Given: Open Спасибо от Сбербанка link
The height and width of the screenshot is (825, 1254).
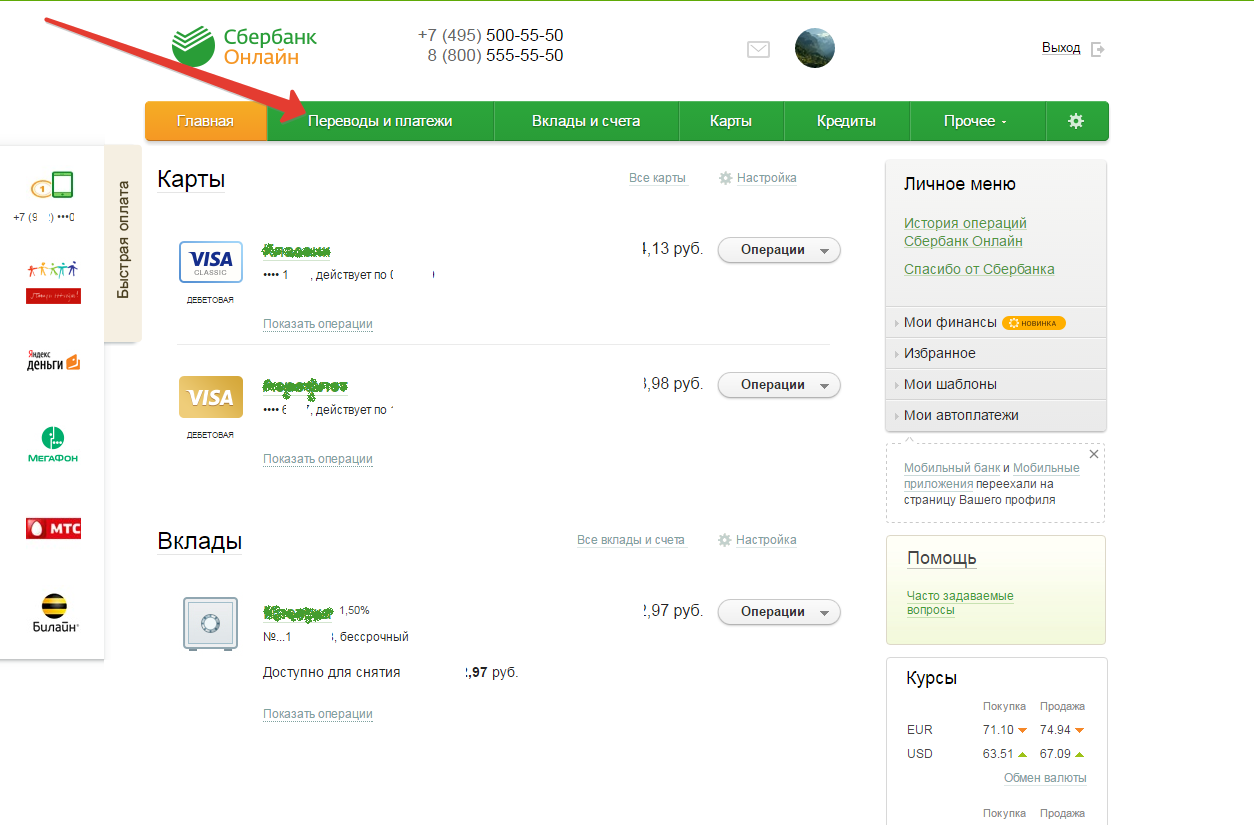Looking at the screenshot, I should click(979, 269).
